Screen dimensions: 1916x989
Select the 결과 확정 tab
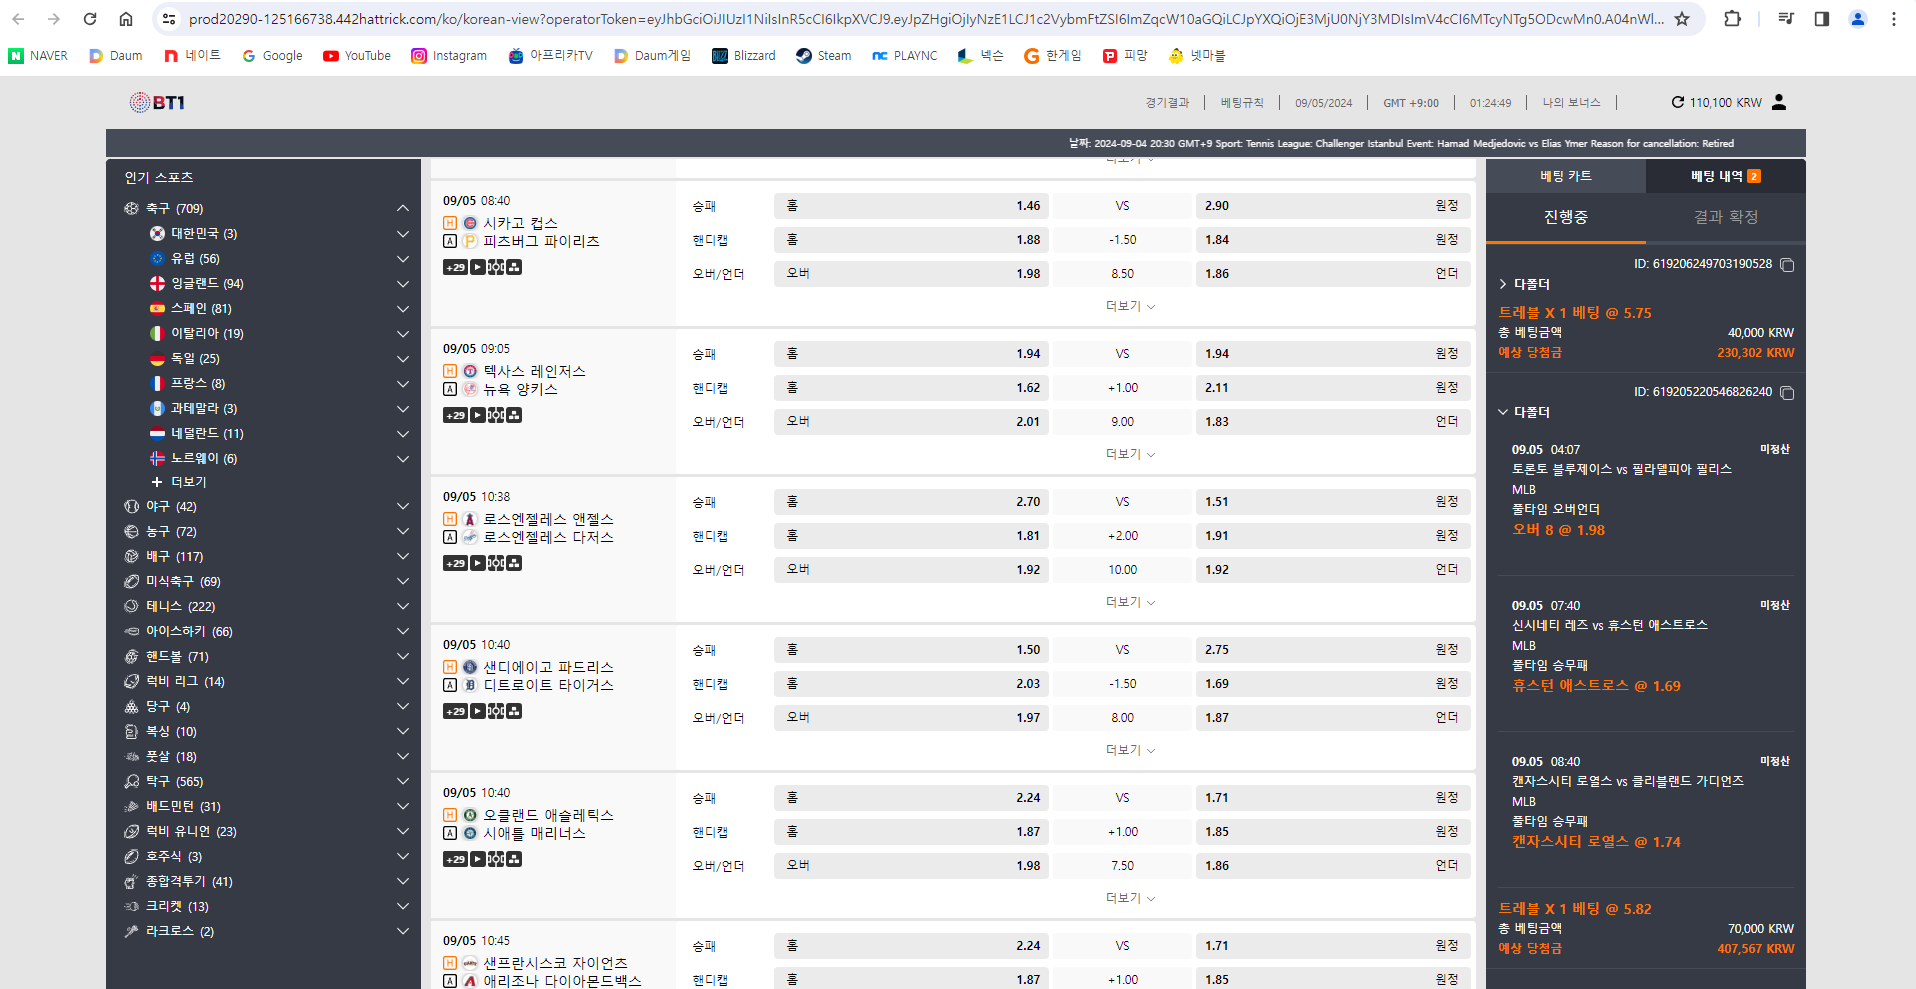(1726, 217)
